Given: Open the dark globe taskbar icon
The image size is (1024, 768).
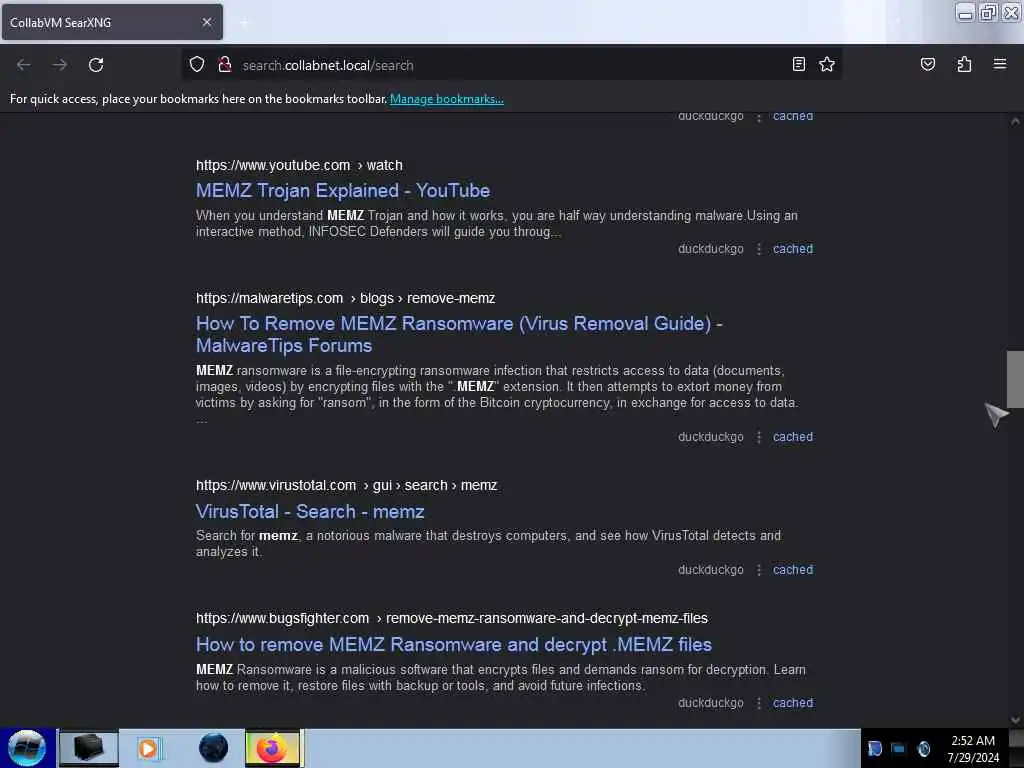Looking at the screenshot, I should pyautogui.click(x=213, y=748).
